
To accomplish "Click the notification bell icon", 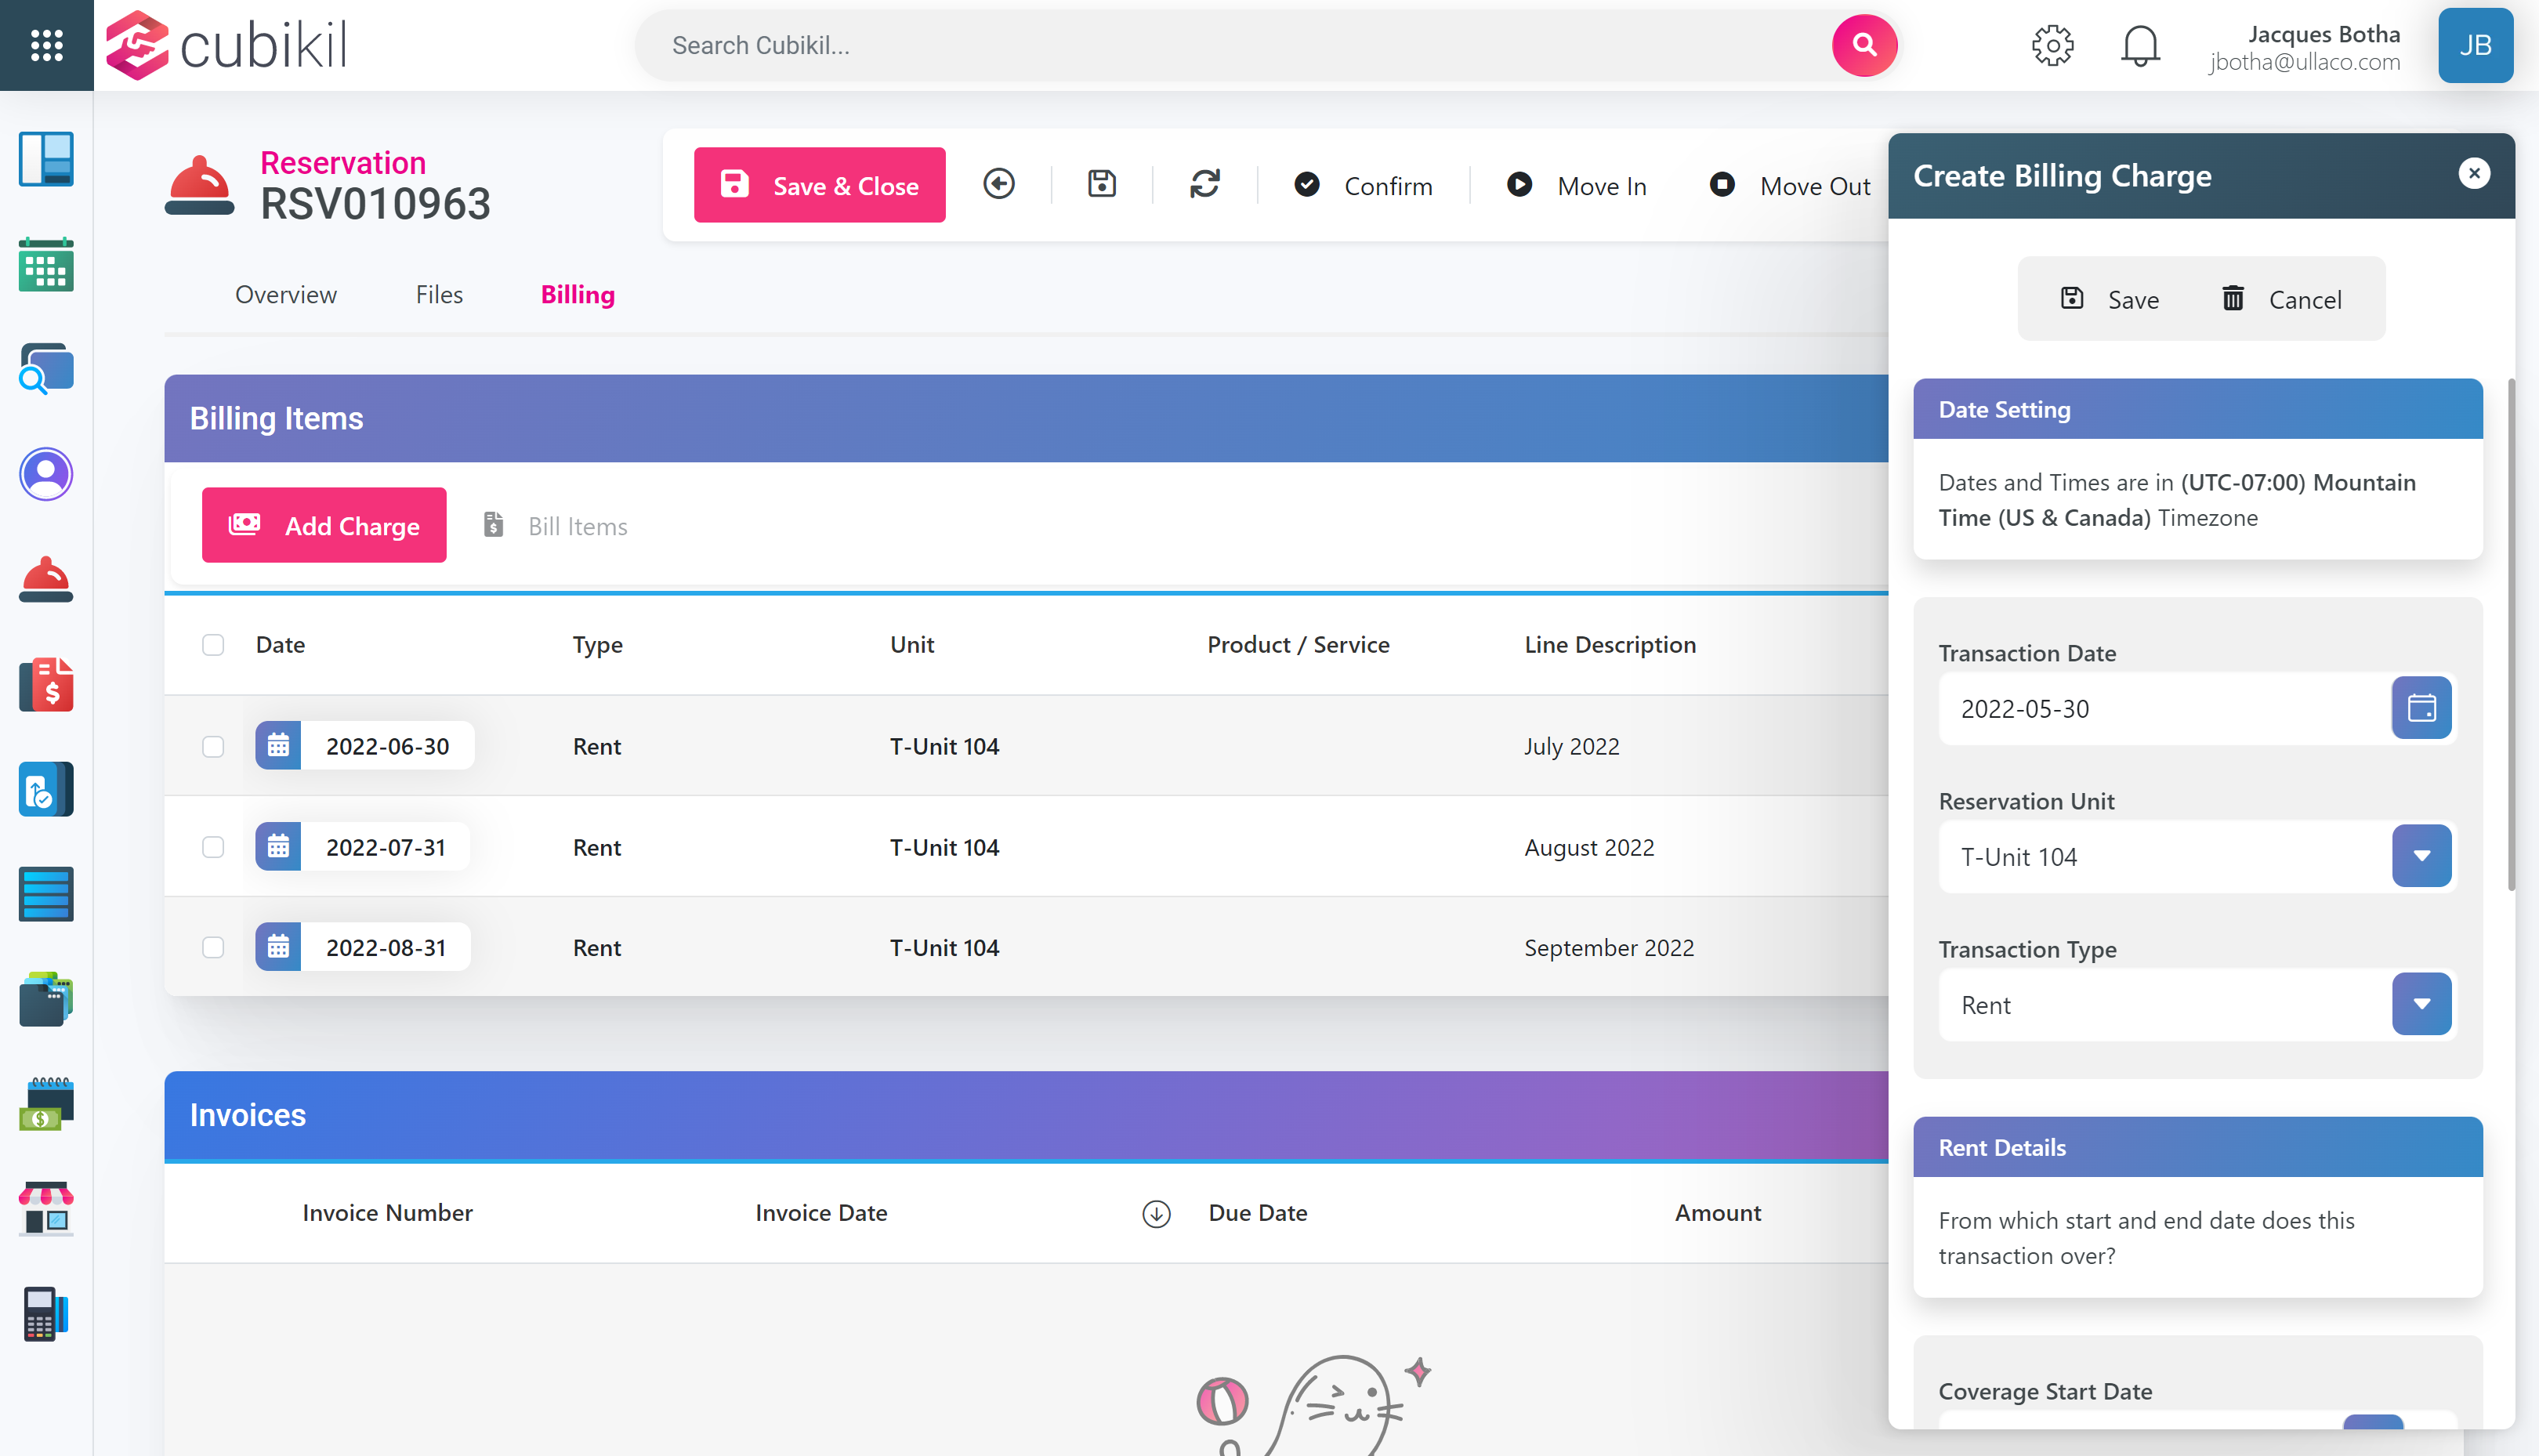I will click(2139, 46).
